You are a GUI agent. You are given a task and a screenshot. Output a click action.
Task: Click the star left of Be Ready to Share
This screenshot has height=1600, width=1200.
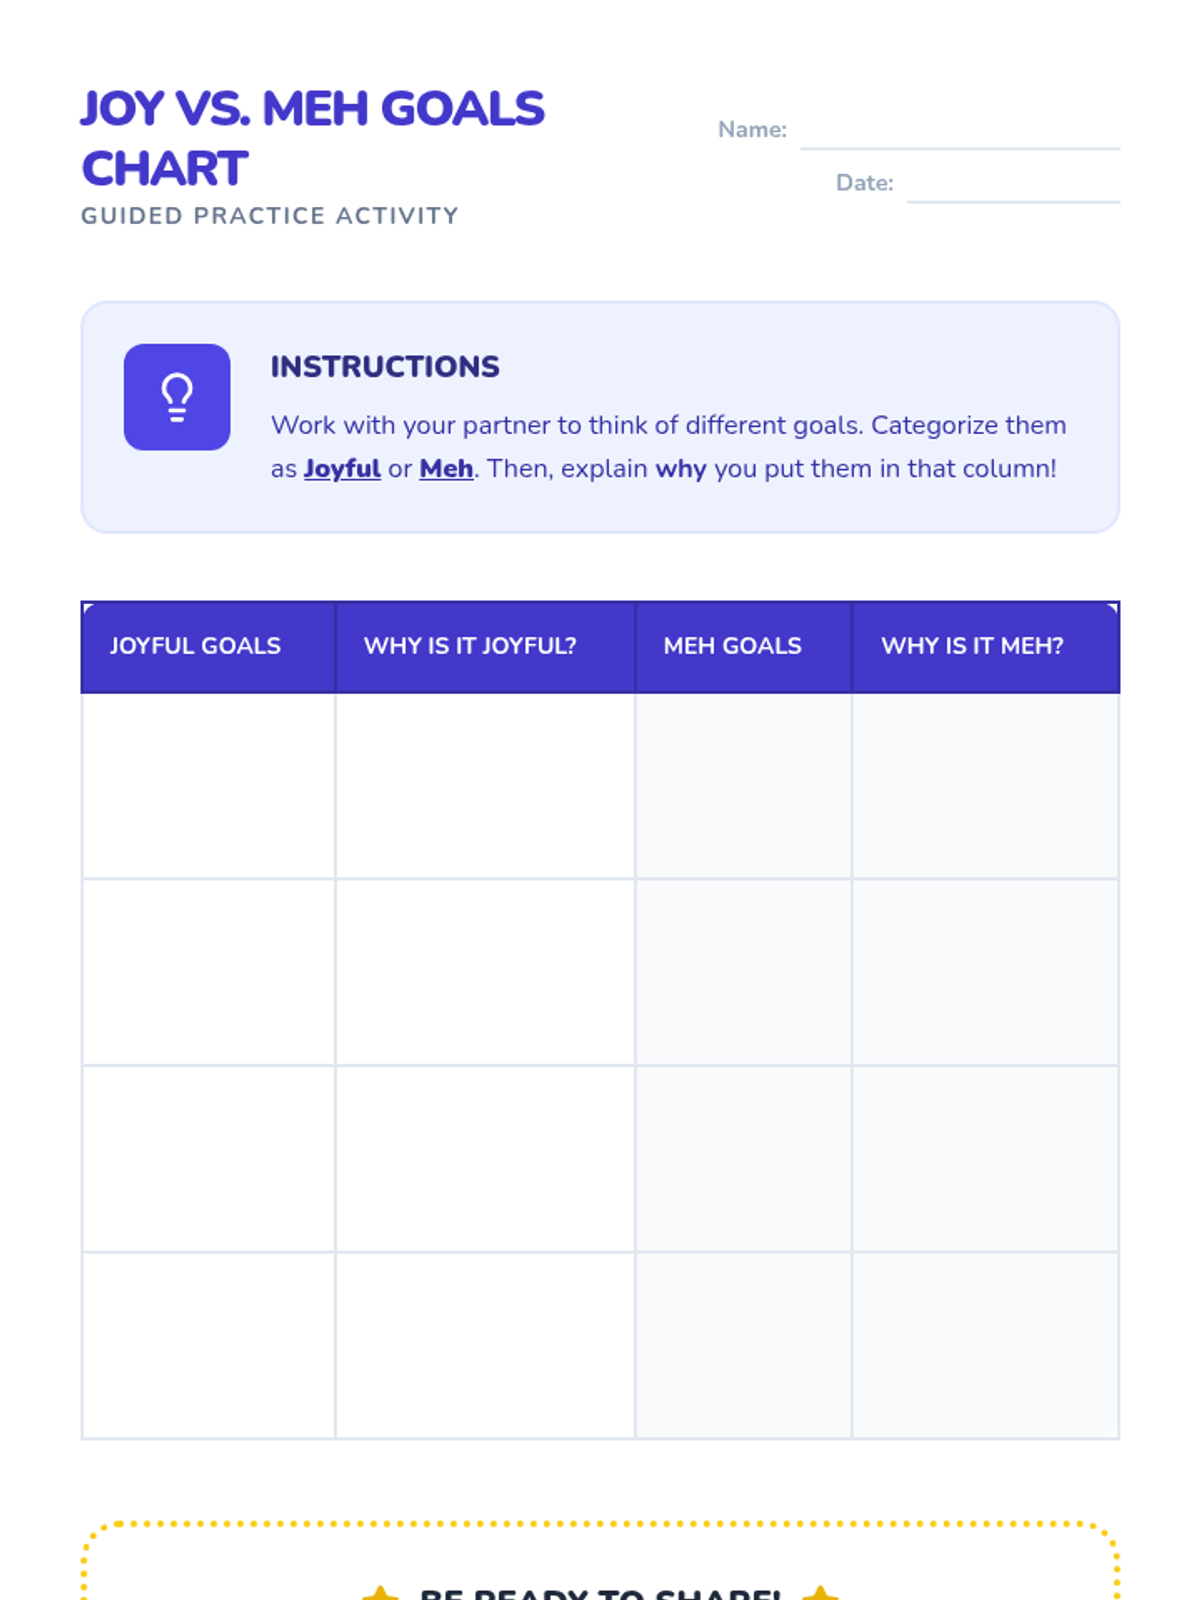pyautogui.click(x=380, y=1592)
